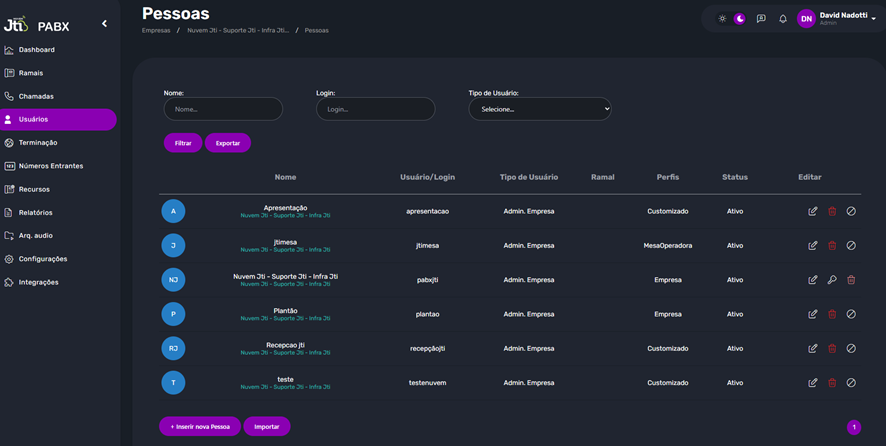Open the chat messages icon in header
Image resolution: width=886 pixels, height=446 pixels.
(x=761, y=19)
